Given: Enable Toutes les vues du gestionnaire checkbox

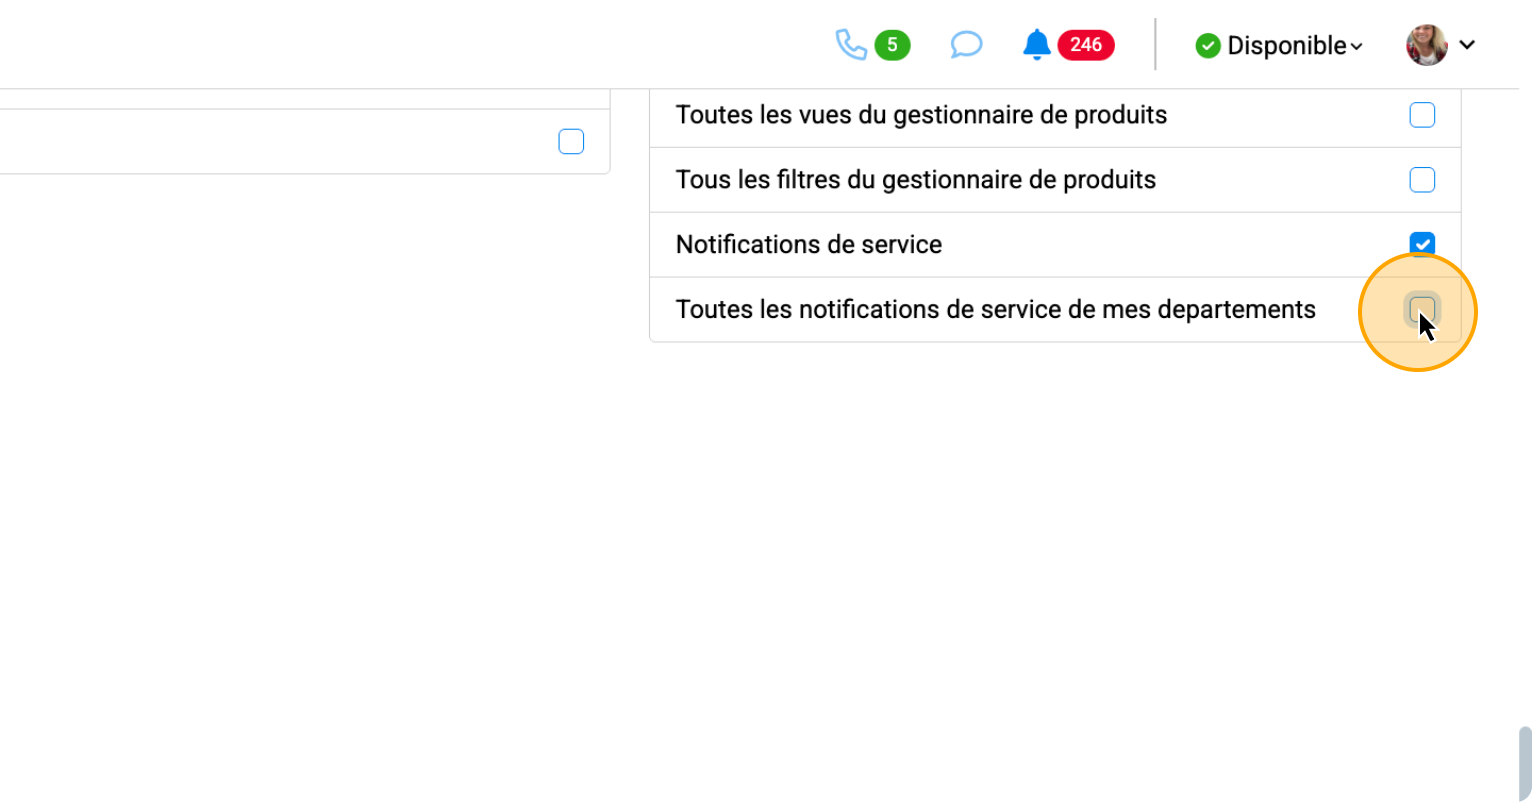Looking at the screenshot, I should (x=1421, y=115).
